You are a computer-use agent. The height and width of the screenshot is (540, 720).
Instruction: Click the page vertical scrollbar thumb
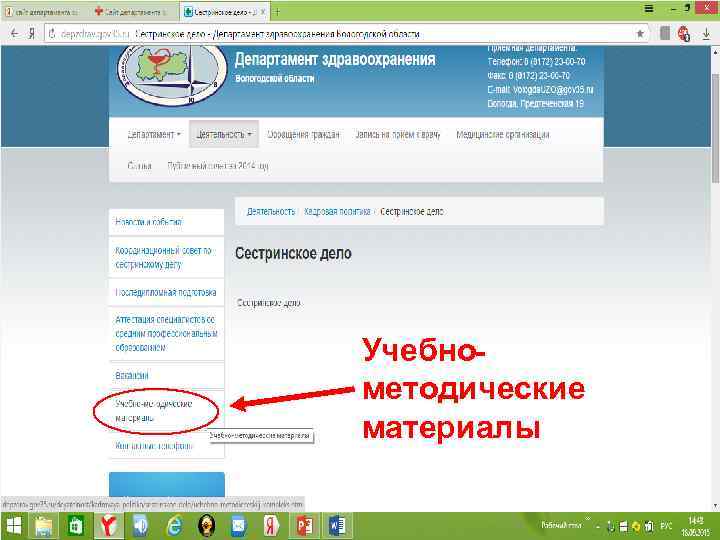coord(715,129)
